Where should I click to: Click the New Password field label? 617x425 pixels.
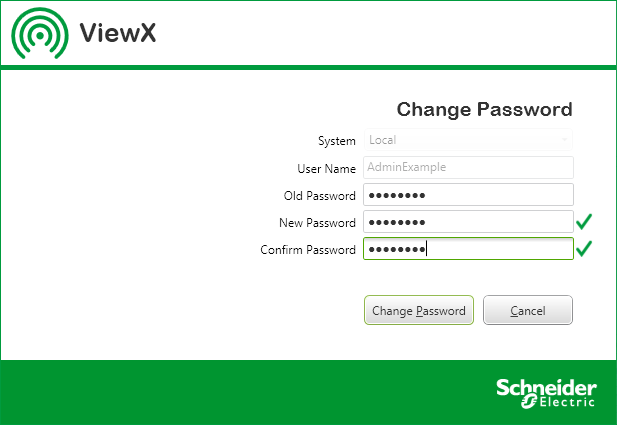click(x=317, y=222)
